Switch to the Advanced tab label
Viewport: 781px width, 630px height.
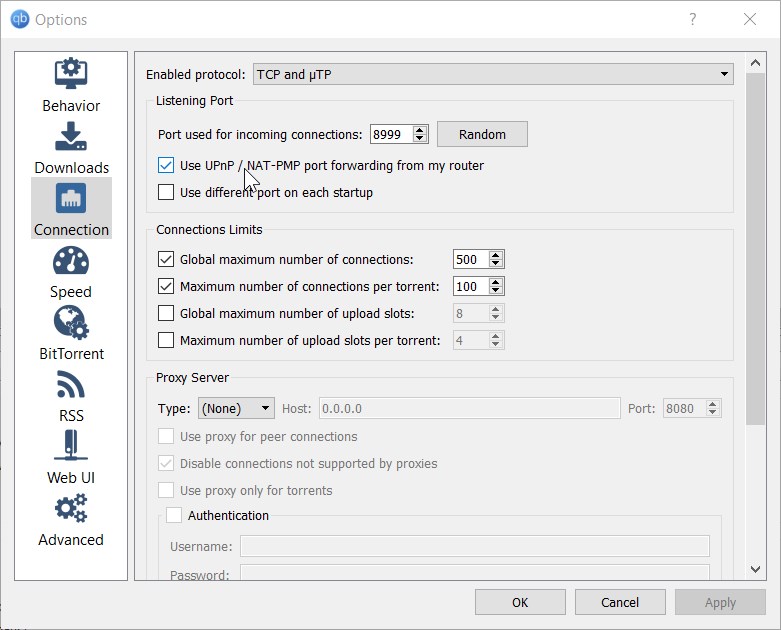tap(71, 539)
